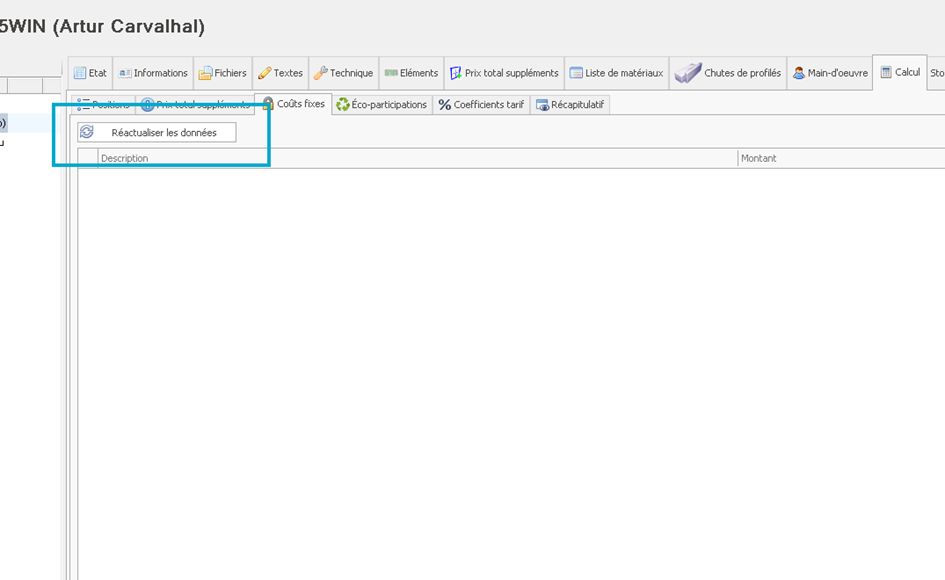The height and width of the screenshot is (580, 945).
Task: Open top-row Prix total suppléments tab
Action: click(504, 73)
